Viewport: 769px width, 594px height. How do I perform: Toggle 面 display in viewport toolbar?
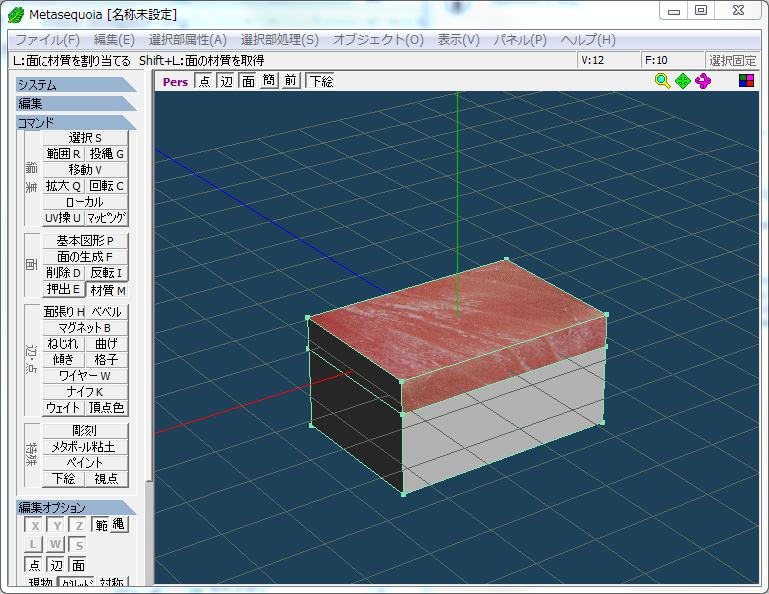click(248, 80)
